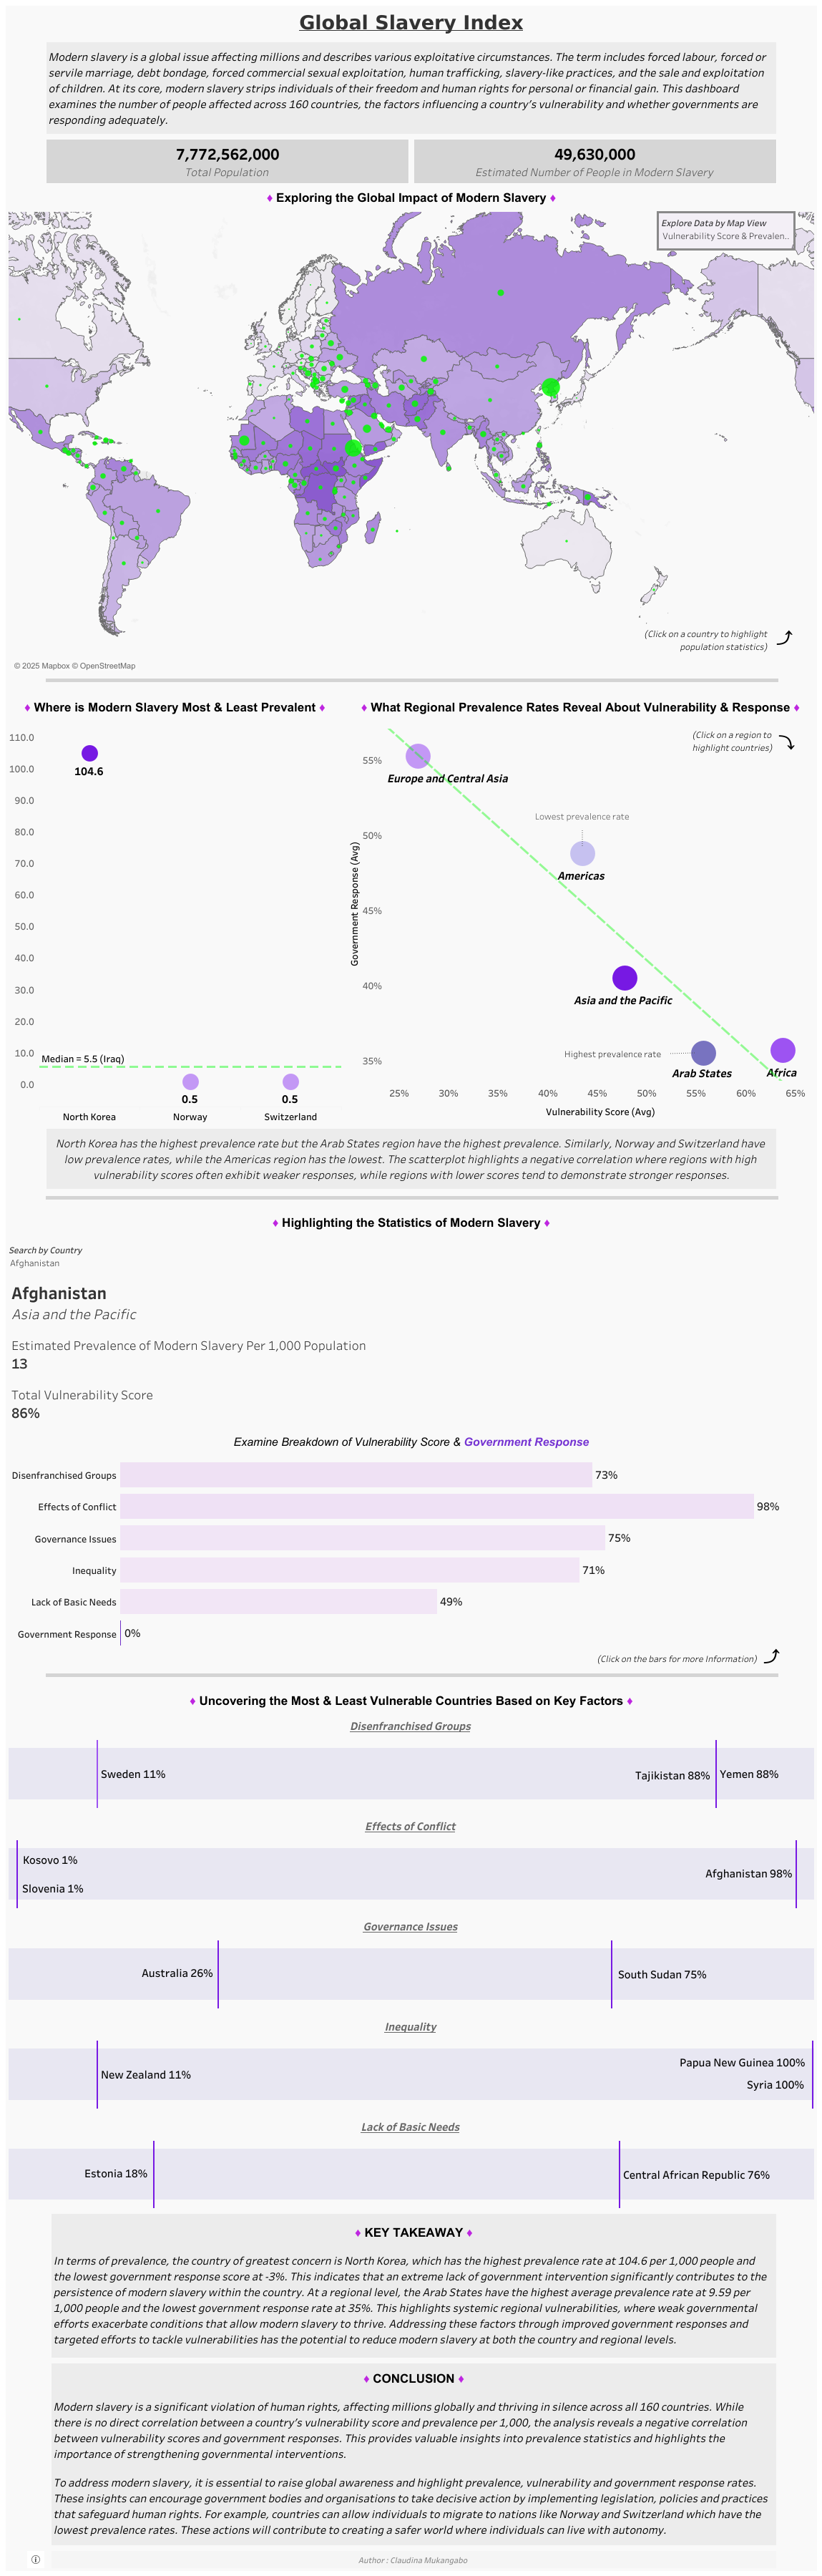The height and width of the screenshot is (2576, 822).
Task: Select the Estonia 18% marker line
Action: click(x=154, y=2174)
